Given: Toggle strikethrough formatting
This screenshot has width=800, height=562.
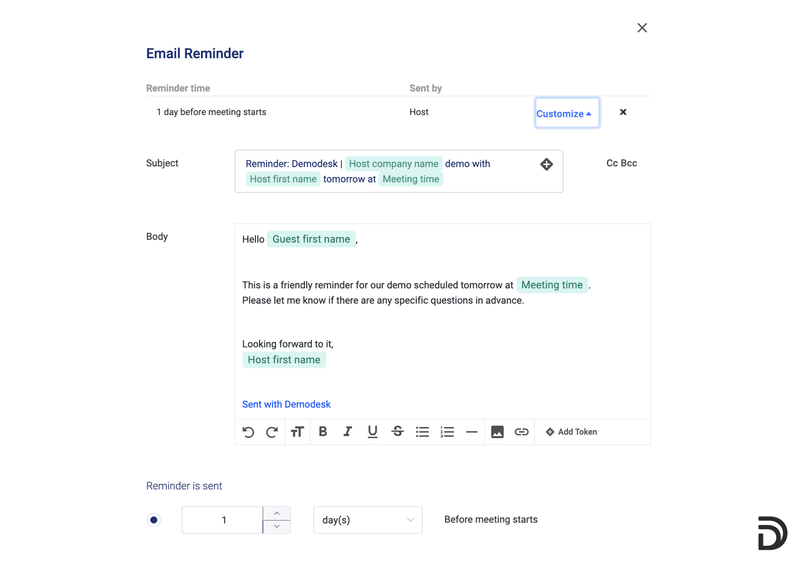Looking at the screenshot, I should pos(397,432).
